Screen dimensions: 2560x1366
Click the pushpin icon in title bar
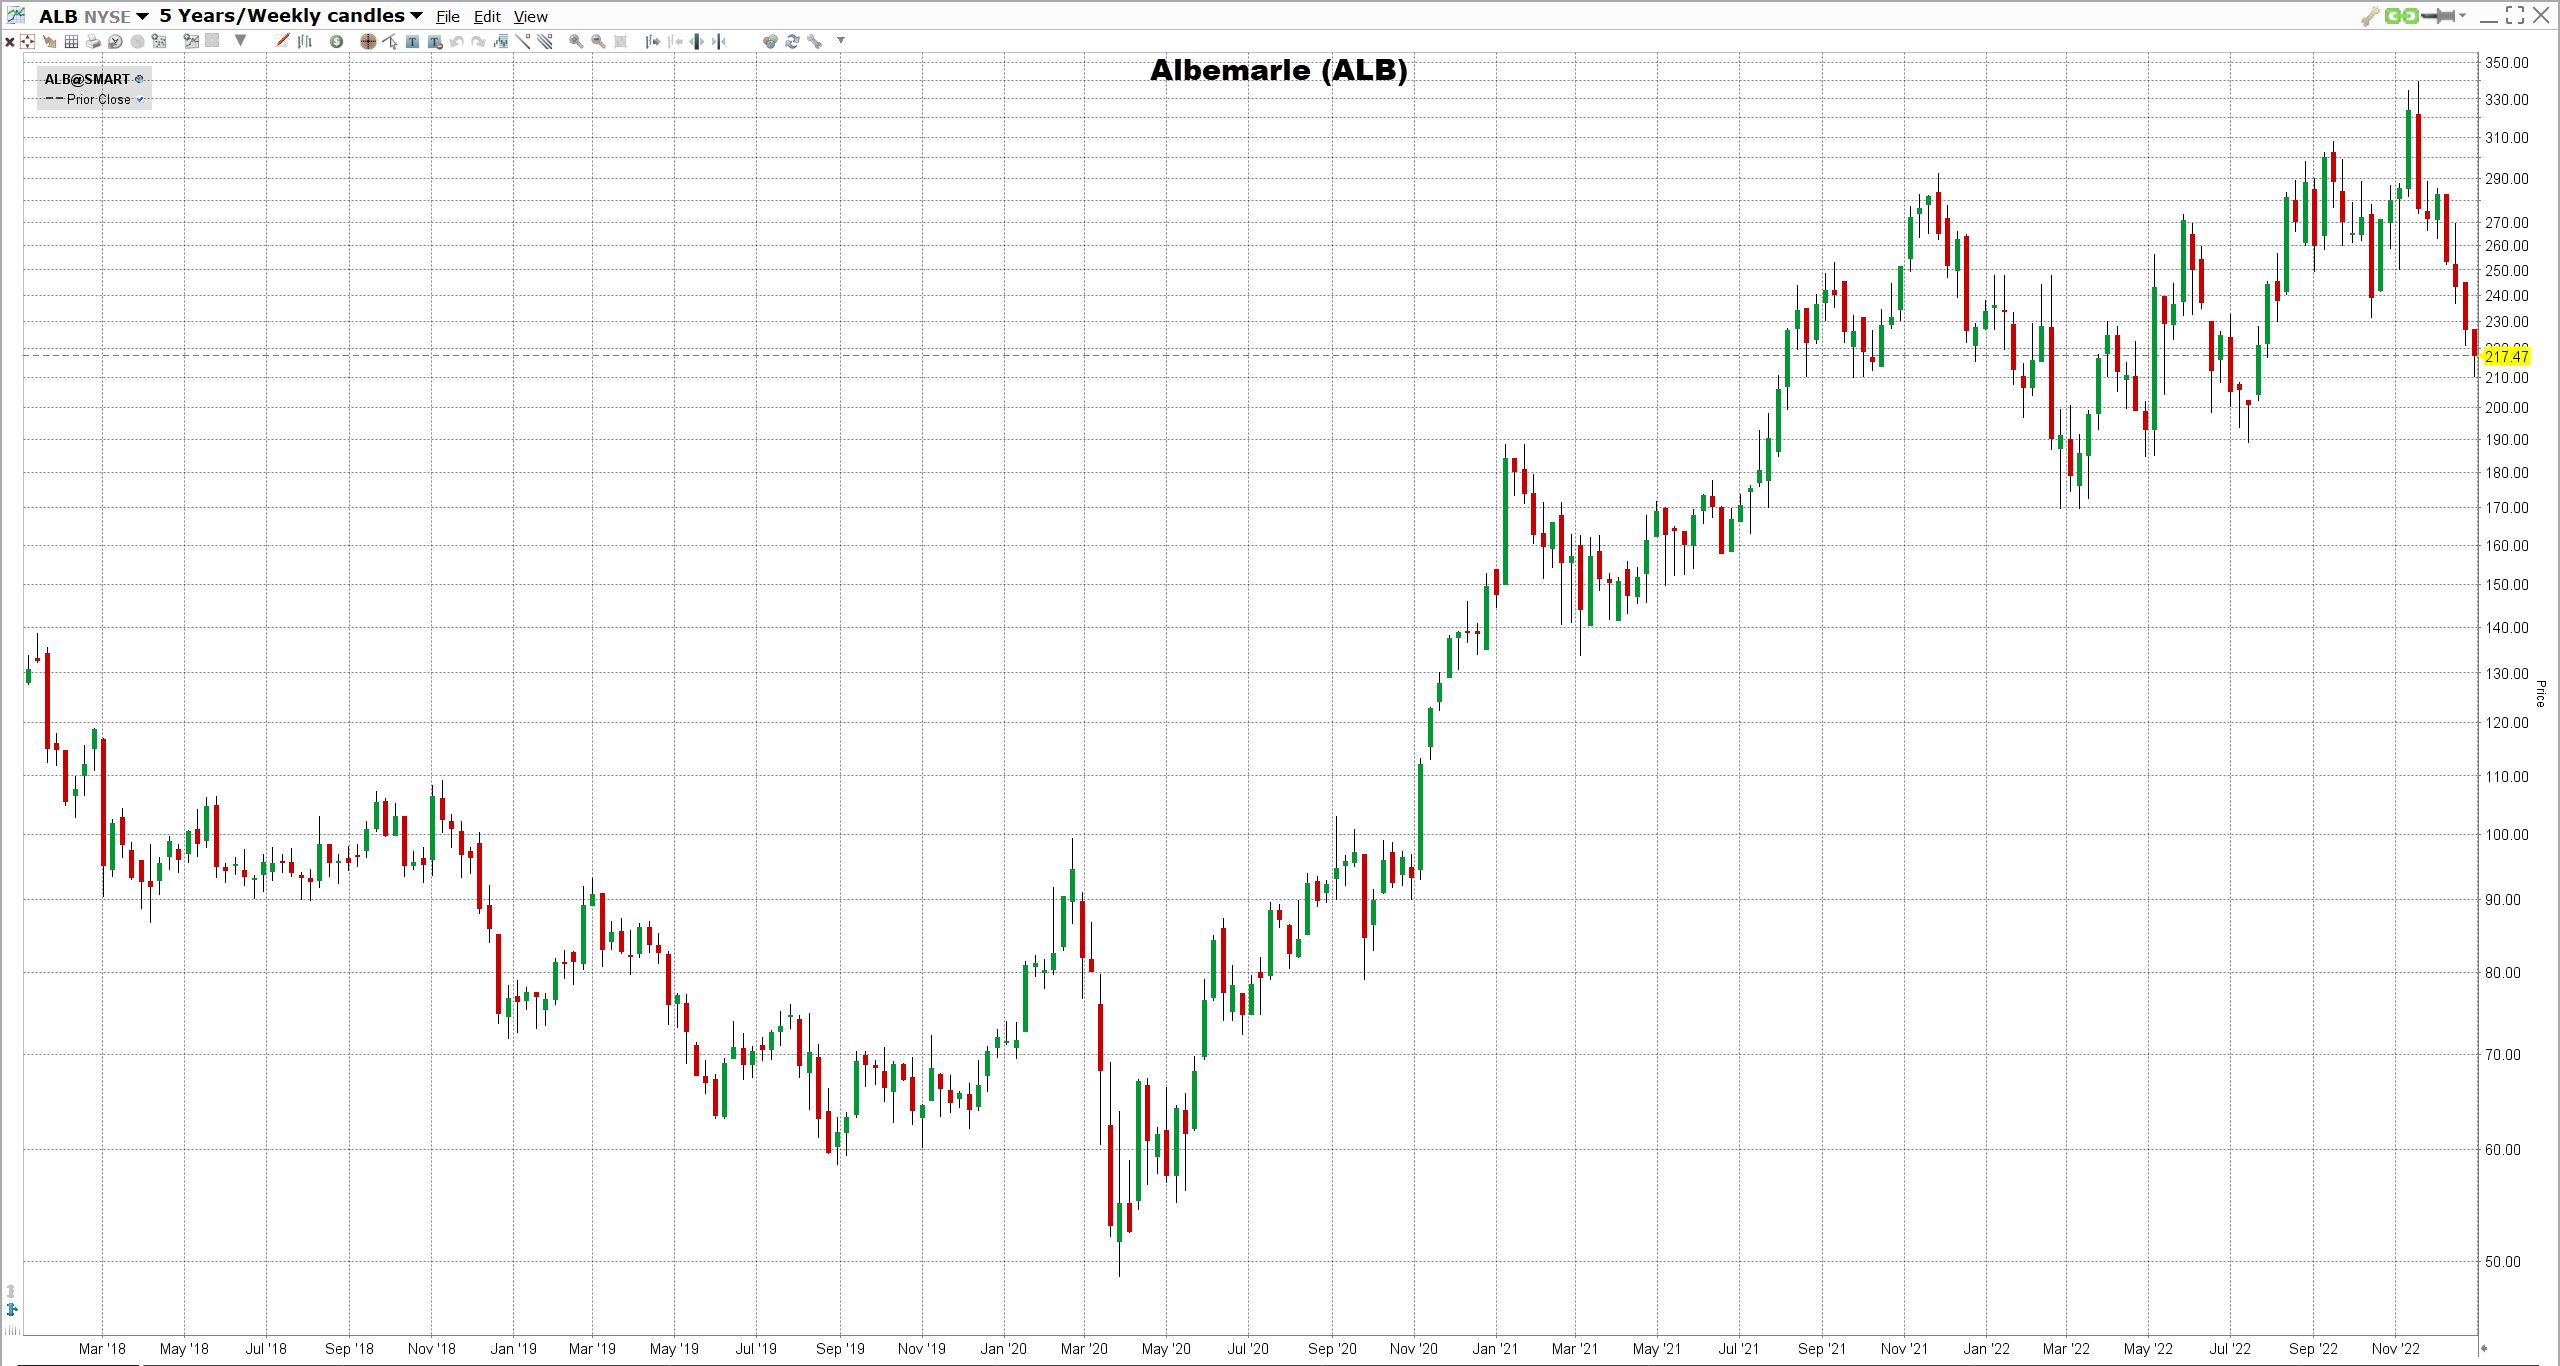(2438, 16)
